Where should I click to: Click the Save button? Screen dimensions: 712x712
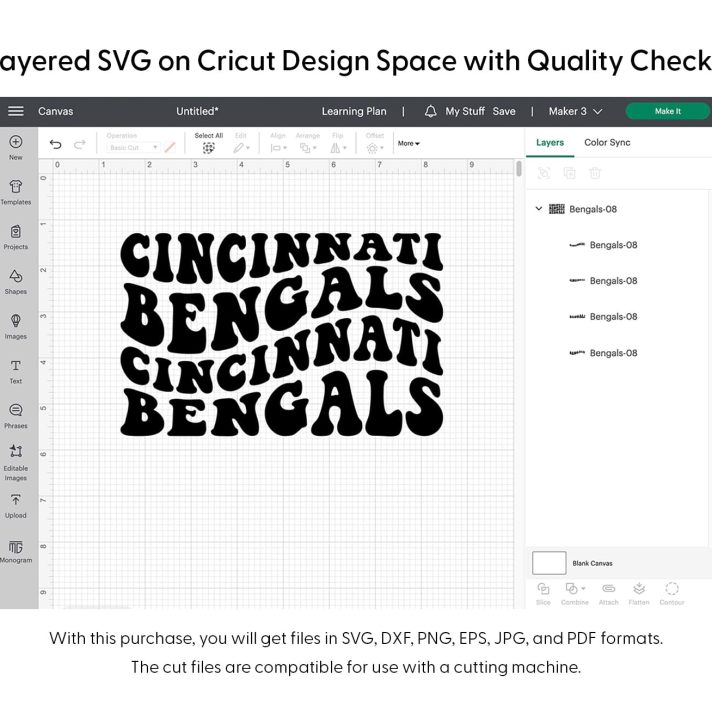tap(504, 111)
